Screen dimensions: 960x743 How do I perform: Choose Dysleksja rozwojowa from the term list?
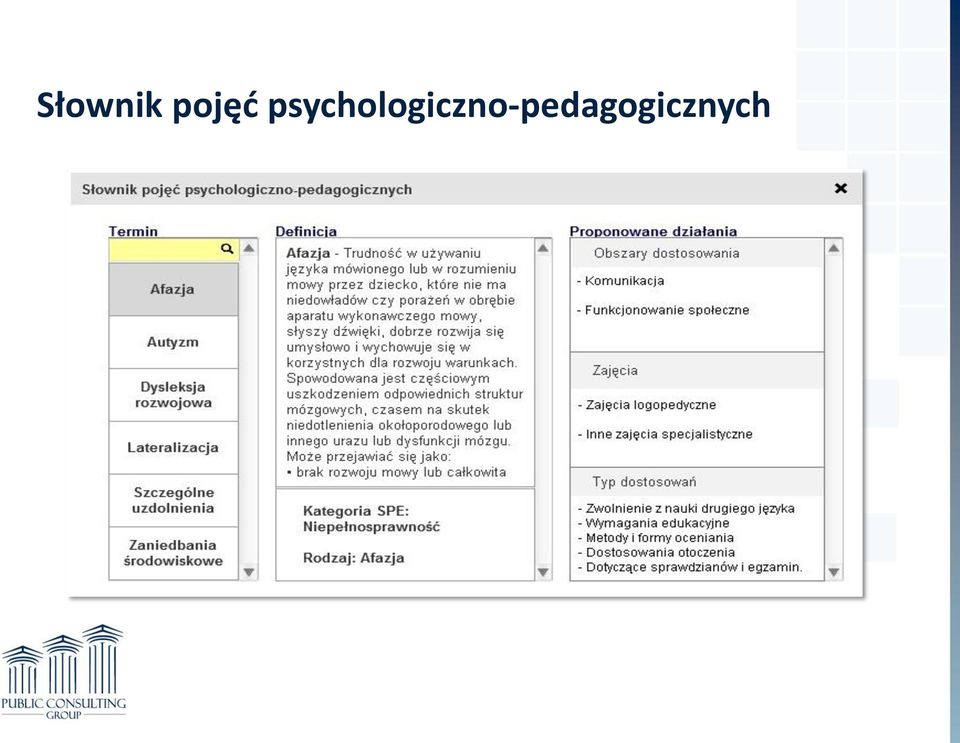[x=173, y=395]
